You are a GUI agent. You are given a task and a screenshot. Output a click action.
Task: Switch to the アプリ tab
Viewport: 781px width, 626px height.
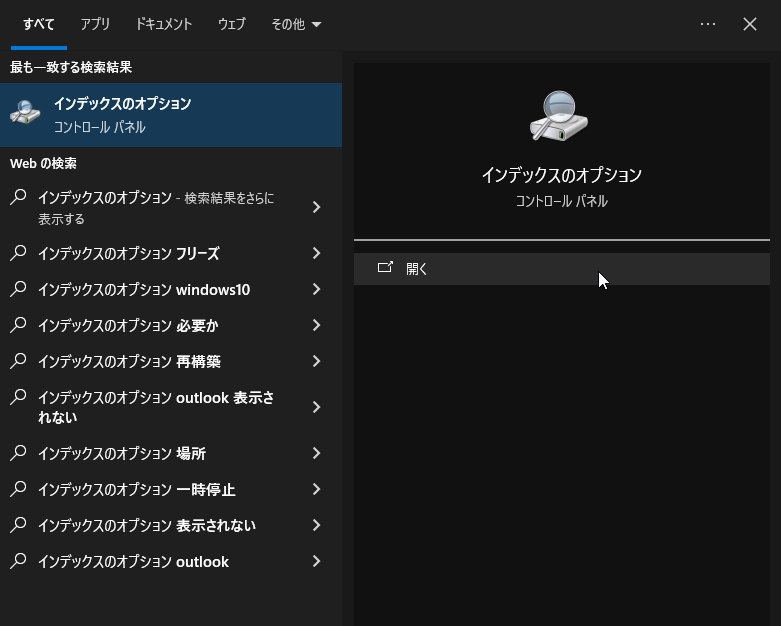(95, 24)
